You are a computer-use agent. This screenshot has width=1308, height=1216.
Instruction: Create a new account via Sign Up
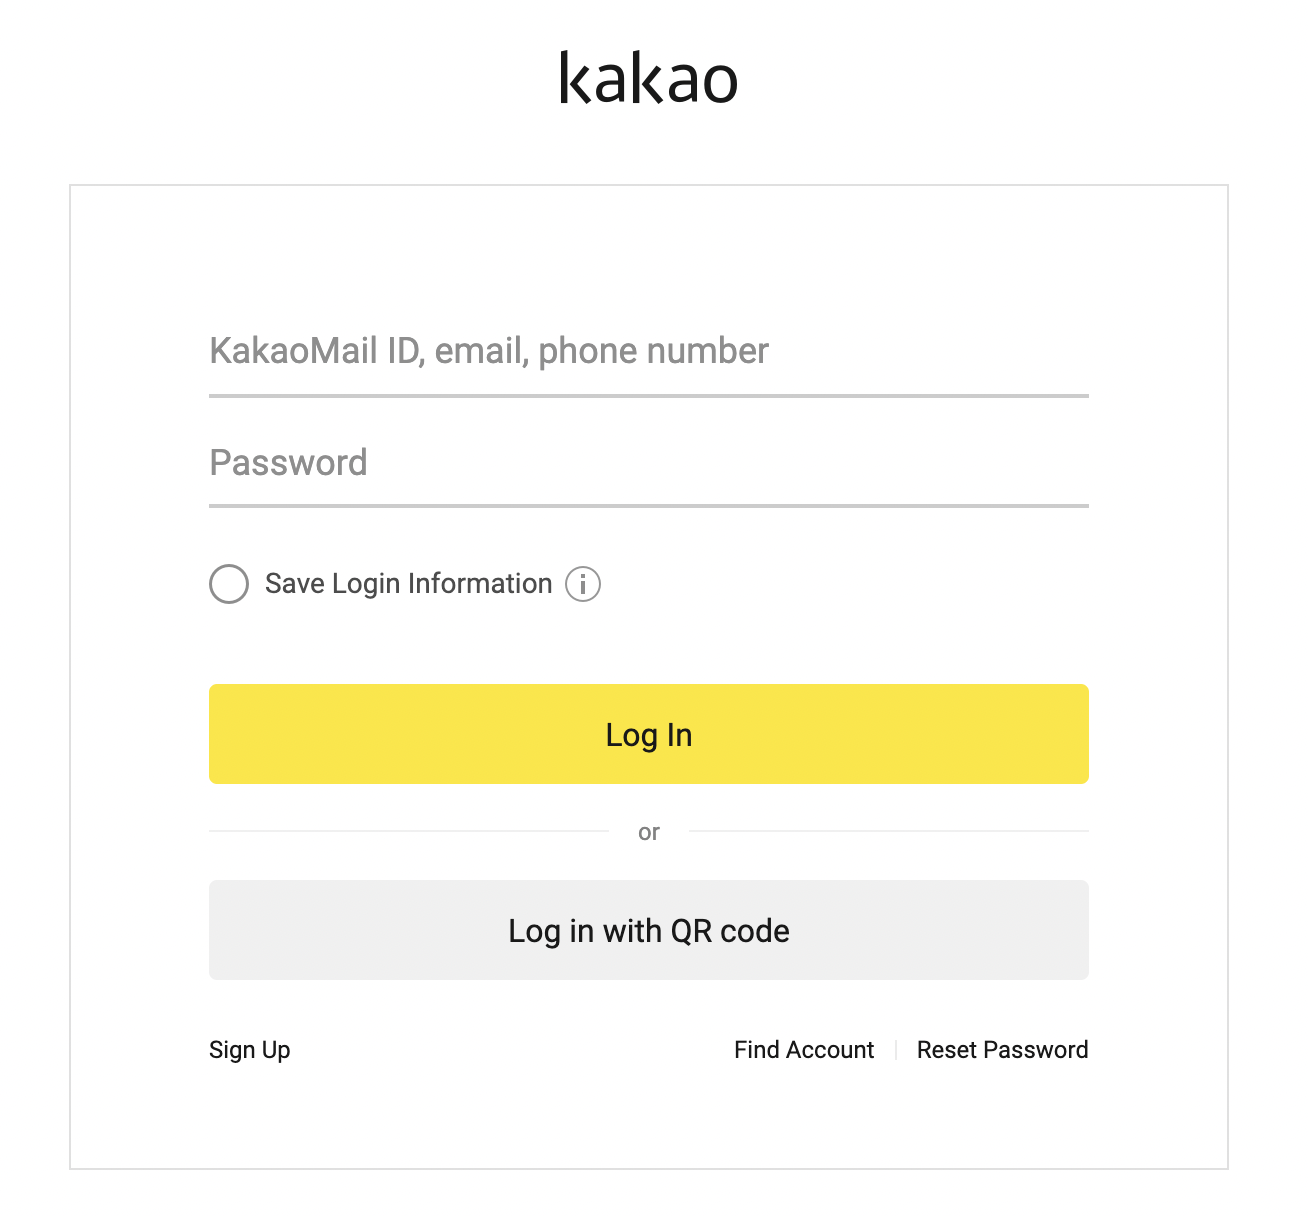250,1050
